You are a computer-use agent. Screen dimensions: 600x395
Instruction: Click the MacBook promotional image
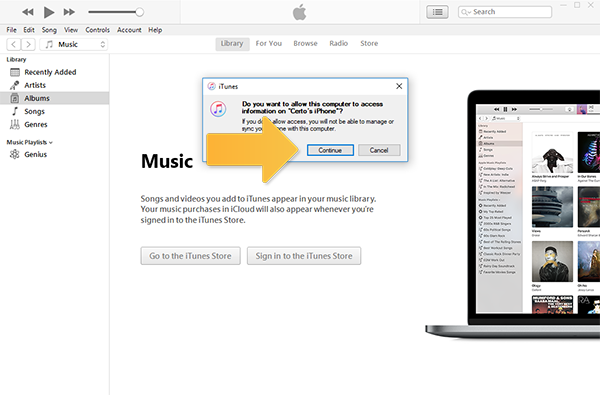513,214
